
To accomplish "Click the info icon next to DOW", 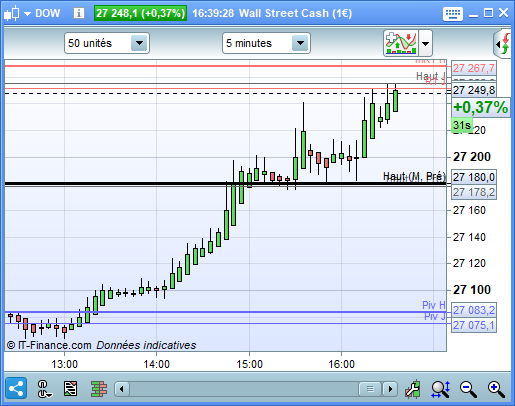I will point(79,13).
